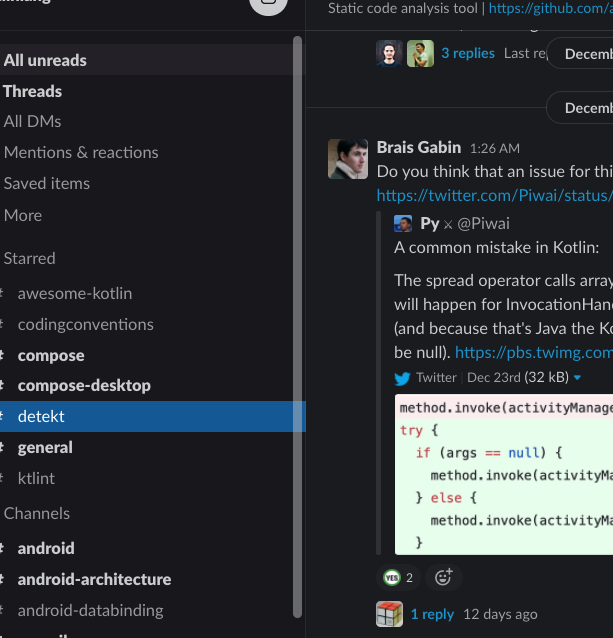Collapse the Channels section
Image resolution: width=613 pixels, height=638 pixels.
coord(37,513)
